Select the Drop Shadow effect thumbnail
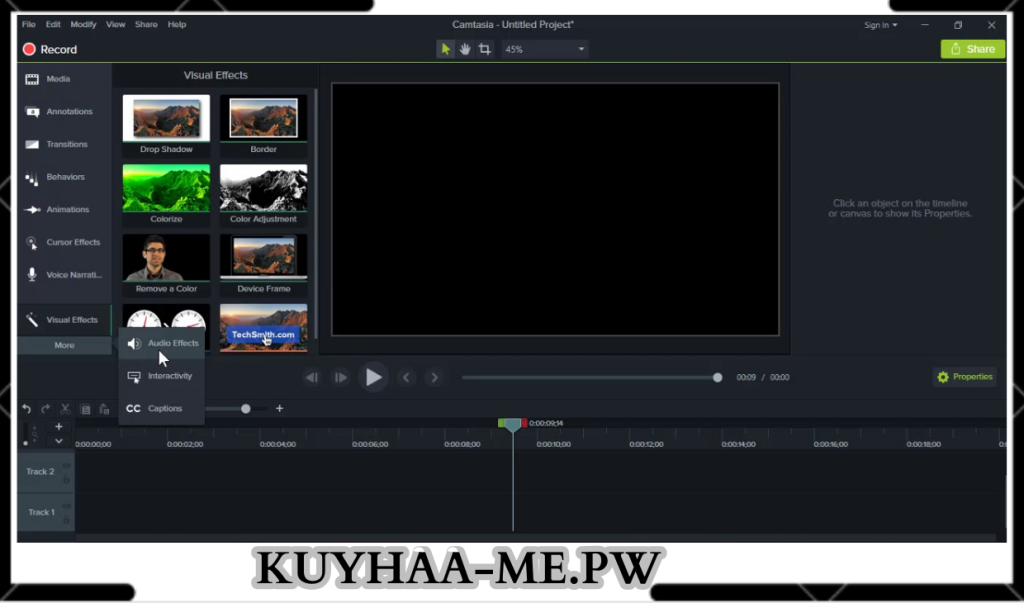Image resolution: width=1024 pixels, height=603 pixels. [167, 125]
